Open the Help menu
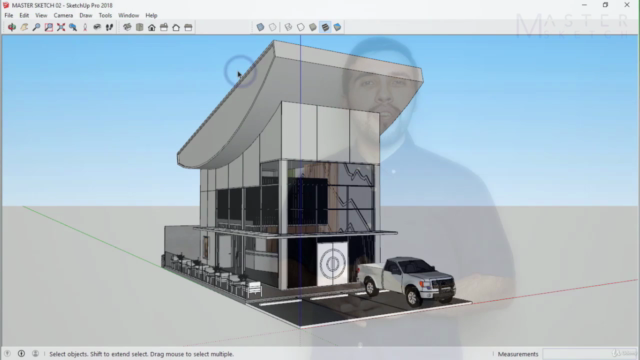Screen dimensions: 640x360 pos(151,16)
